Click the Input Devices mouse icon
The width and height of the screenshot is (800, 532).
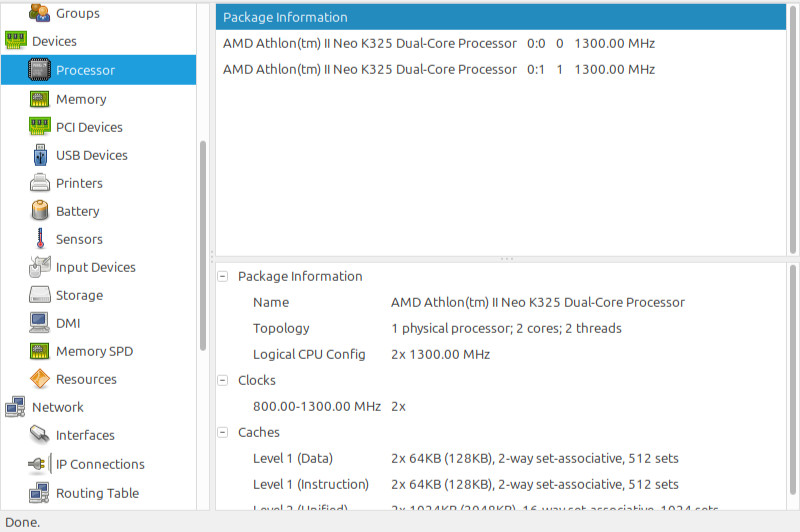tap(39, 267)
